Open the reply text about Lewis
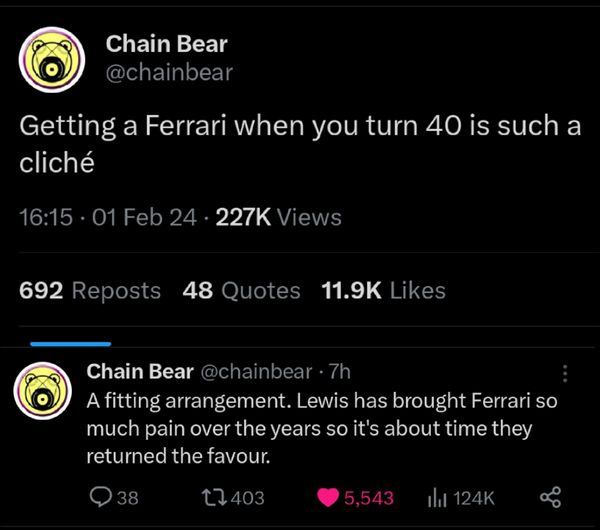This screenshot has height=530, width=600. click(322, 428)
